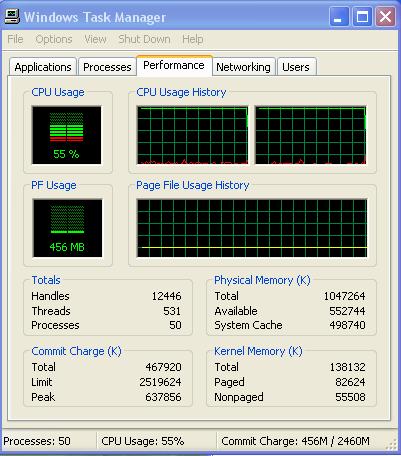Viewport: 401px width, 456px height.
Task: Click the Task Manager title bar icon
Action: (x=12, y=16)
